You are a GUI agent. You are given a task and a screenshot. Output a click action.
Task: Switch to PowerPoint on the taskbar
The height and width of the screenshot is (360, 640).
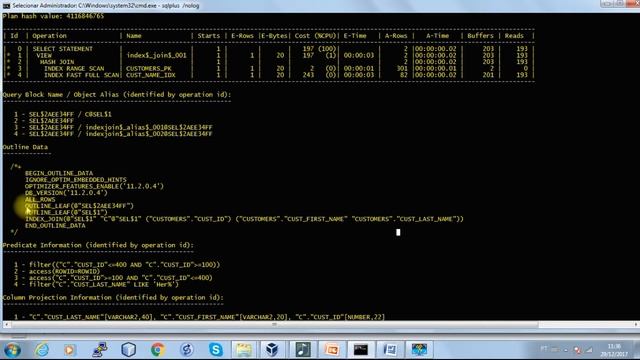(332, 350)
